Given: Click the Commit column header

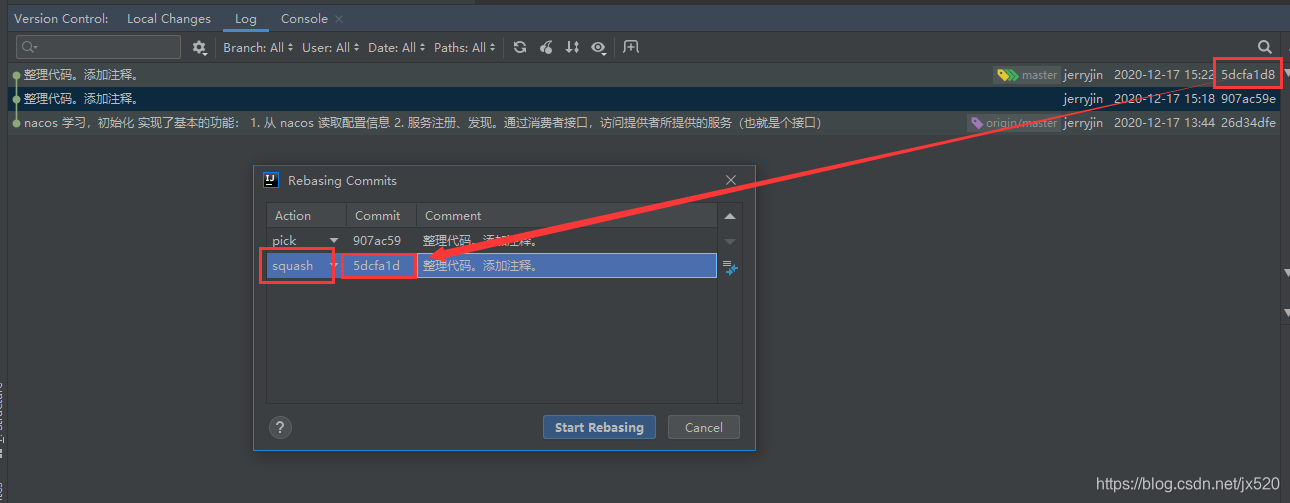Looking at the screenshot, I should (382, 216).
